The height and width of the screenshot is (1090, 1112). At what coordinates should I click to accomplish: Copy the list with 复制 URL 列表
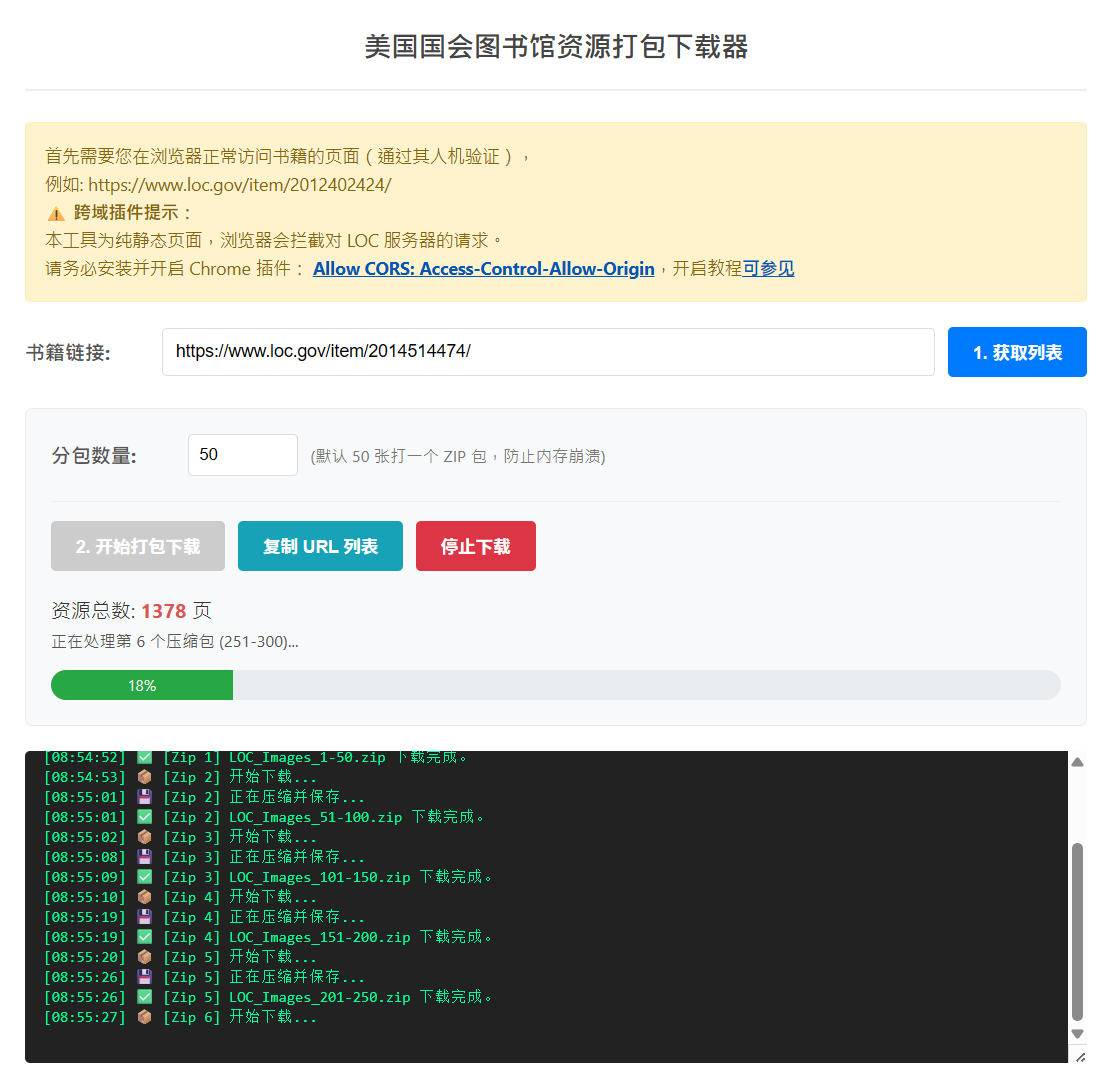tap(320, 546)
